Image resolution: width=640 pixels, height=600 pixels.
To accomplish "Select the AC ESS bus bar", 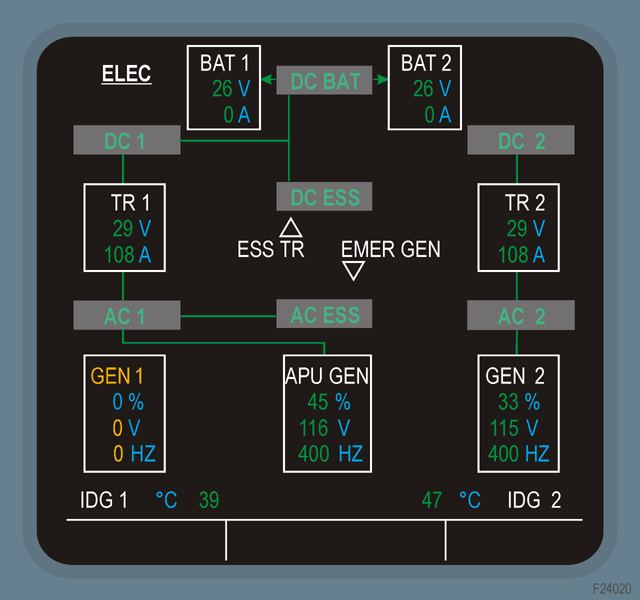I will 324,314.
